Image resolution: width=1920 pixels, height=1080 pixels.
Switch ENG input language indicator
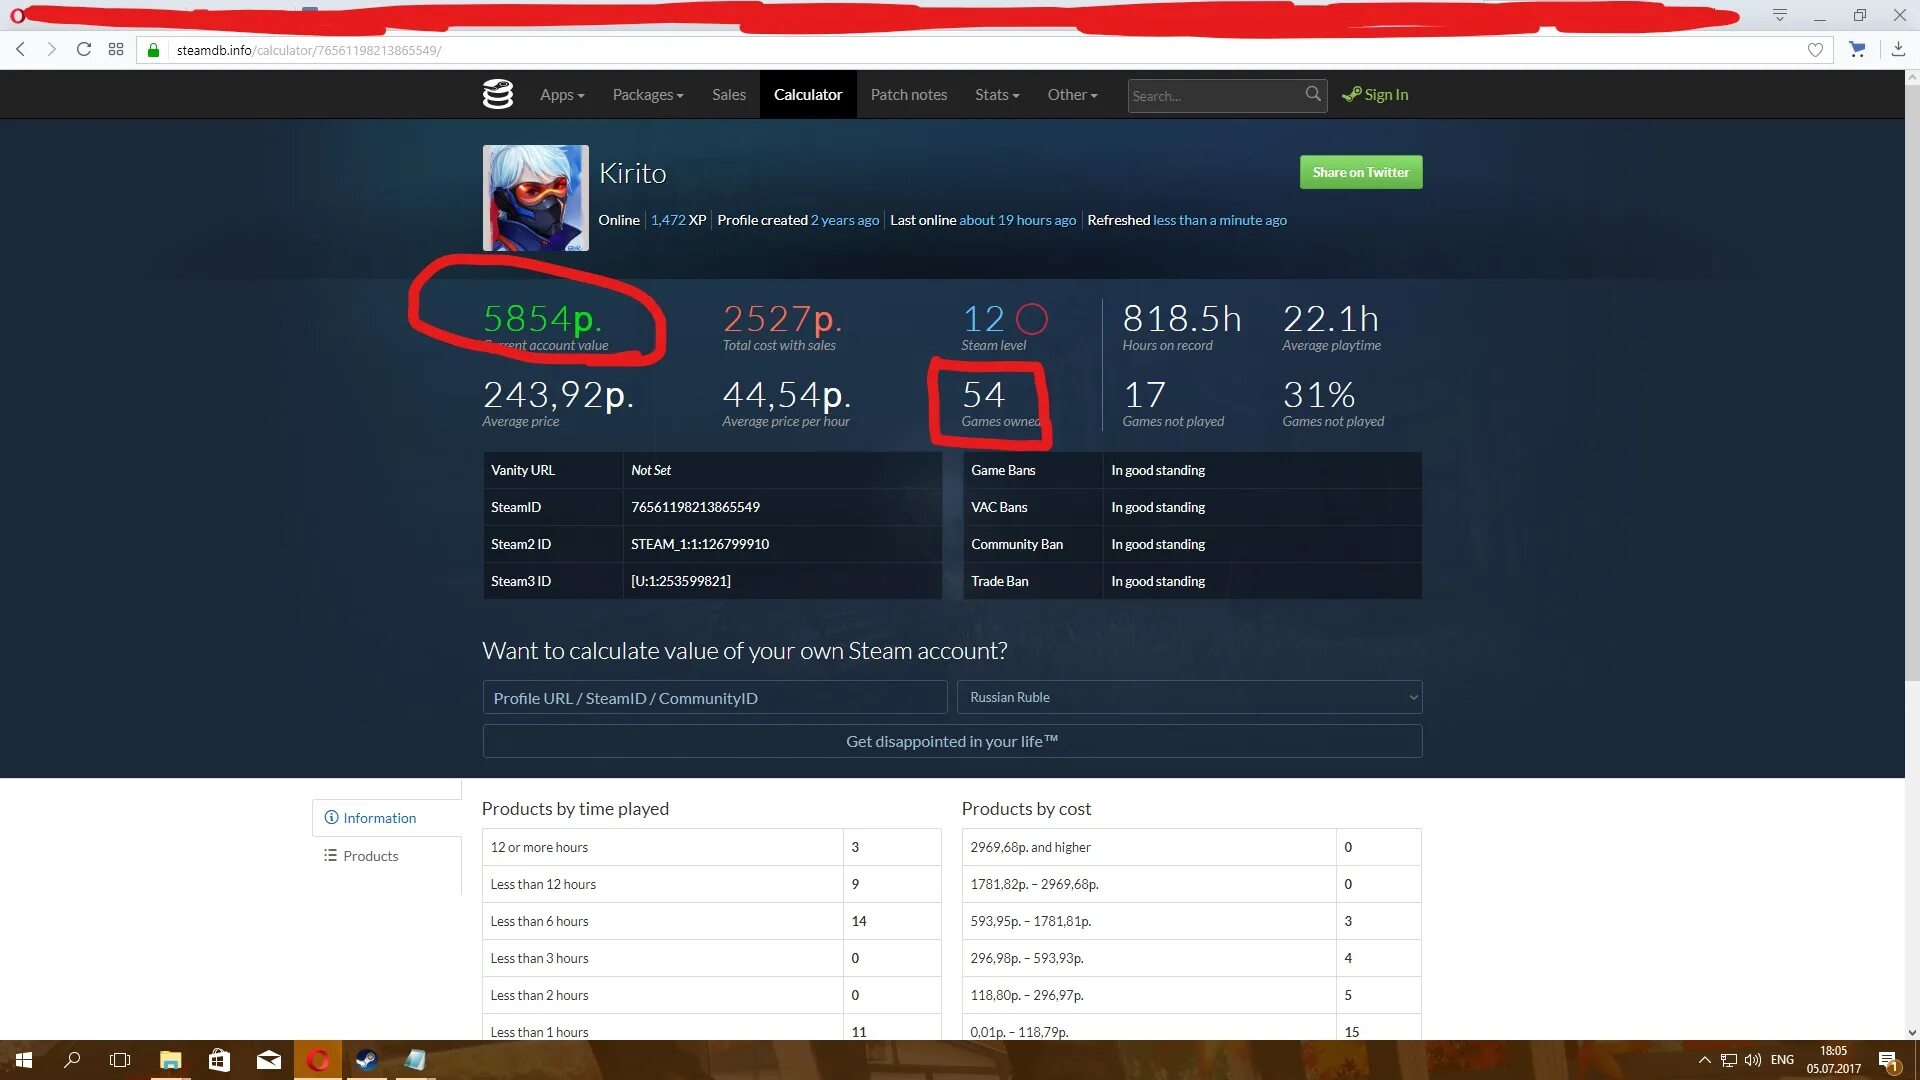tap(1782, 1060)
